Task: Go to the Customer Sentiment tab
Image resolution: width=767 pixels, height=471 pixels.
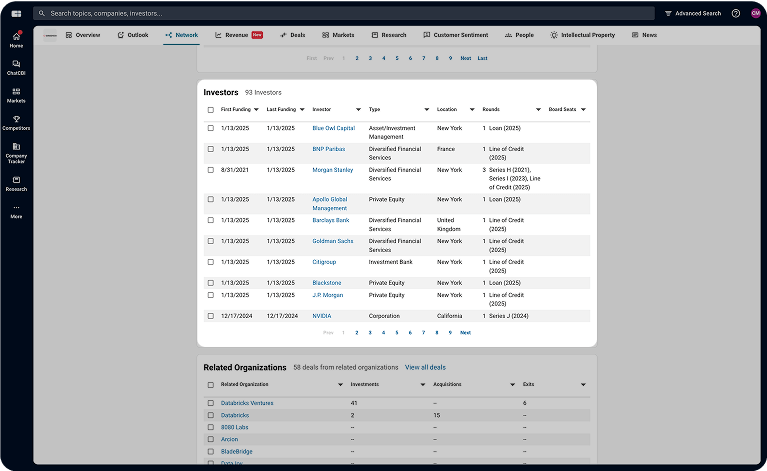Action: (456, 35)
